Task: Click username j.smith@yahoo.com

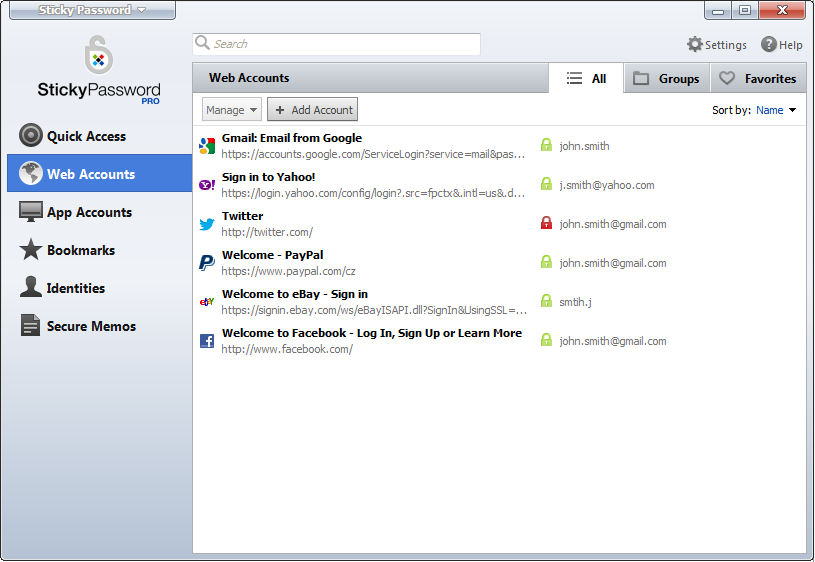Action: [607, 185]
